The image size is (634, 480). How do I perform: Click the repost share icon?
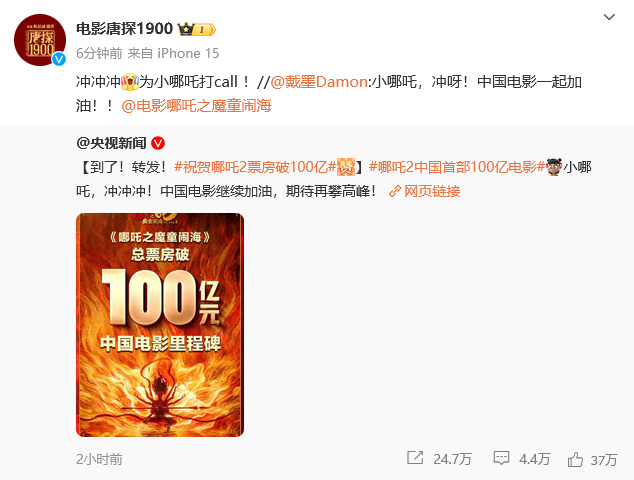pos(415,458)
